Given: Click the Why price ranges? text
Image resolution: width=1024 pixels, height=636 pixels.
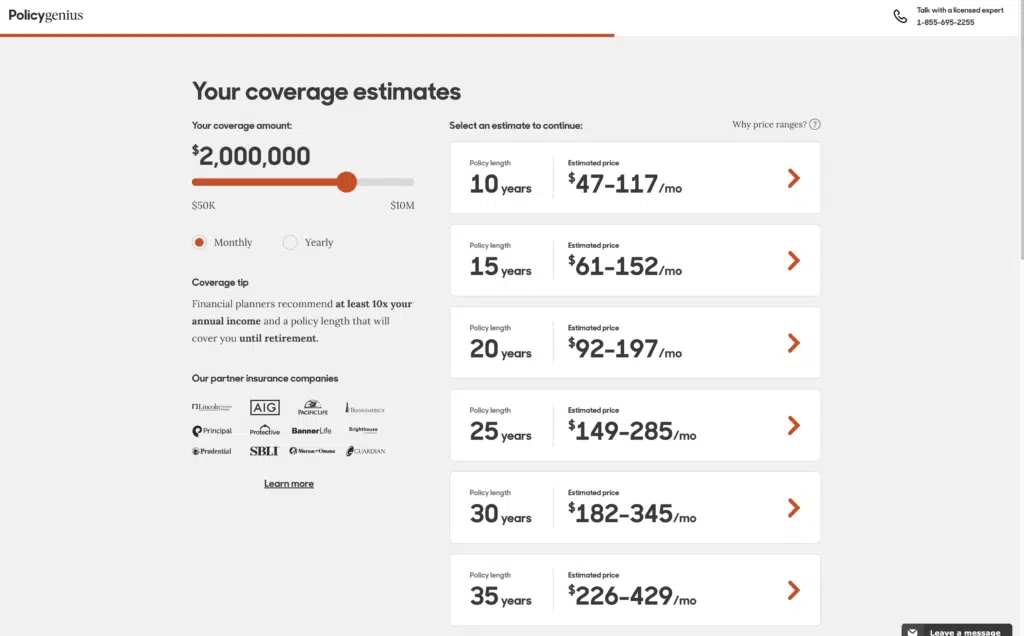Looking at the screenshot, I should (769, 125).
